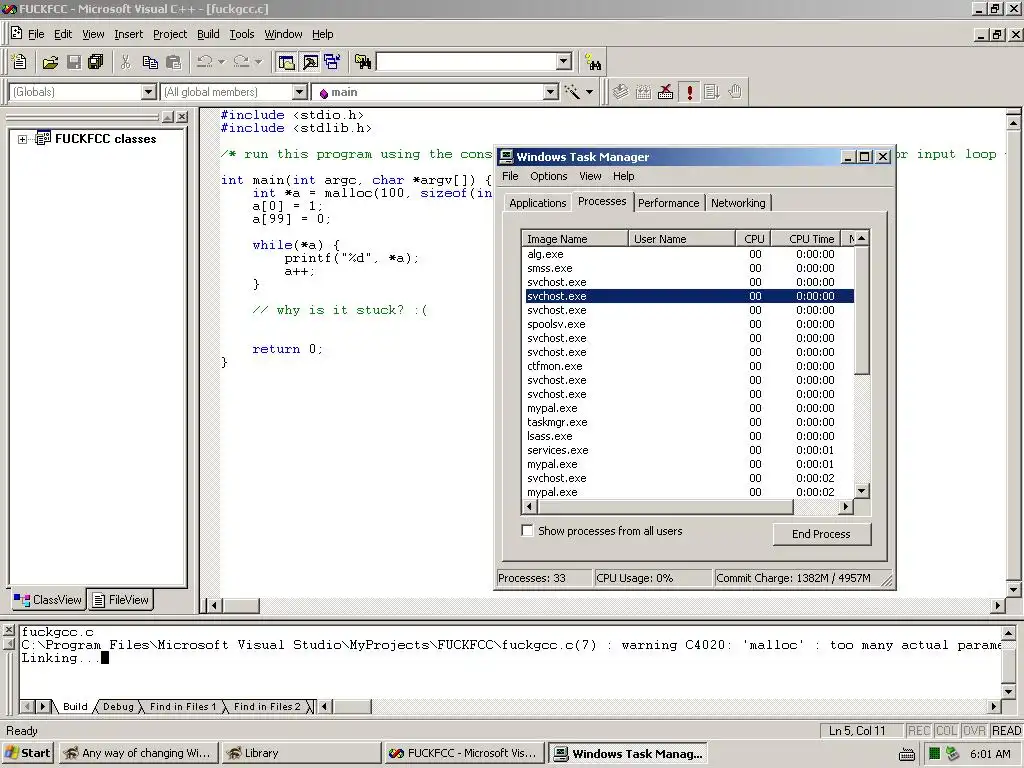Sort processes by Image Name column header
Viewport: 1024px width, 768px height.
tap(575, 239)
